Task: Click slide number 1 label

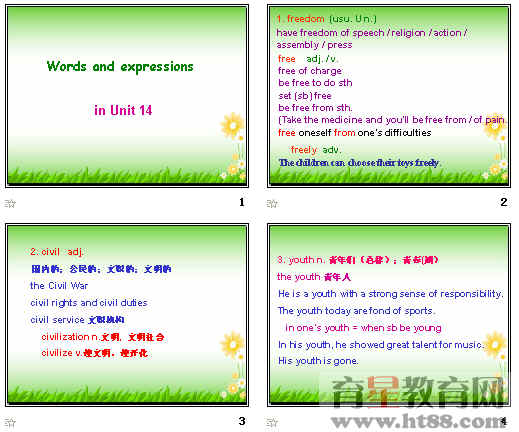Action: pyautogui.click(x=242, y=202)
